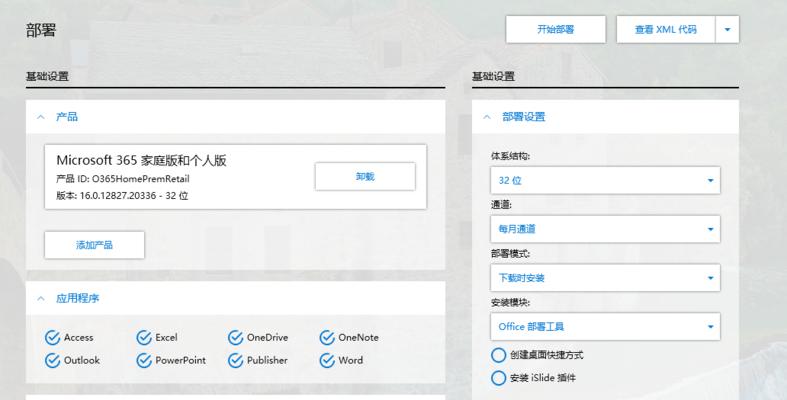Screen dimensions: 787x400
Task: Uncheck the Outlook application
Action: click(52, 360)
